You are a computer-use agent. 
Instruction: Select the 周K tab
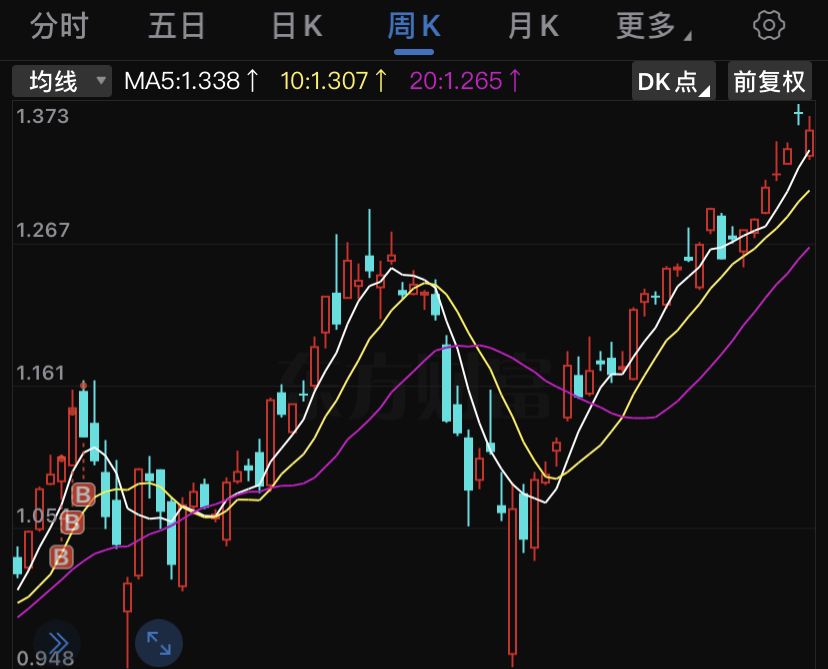click(414, 26)
